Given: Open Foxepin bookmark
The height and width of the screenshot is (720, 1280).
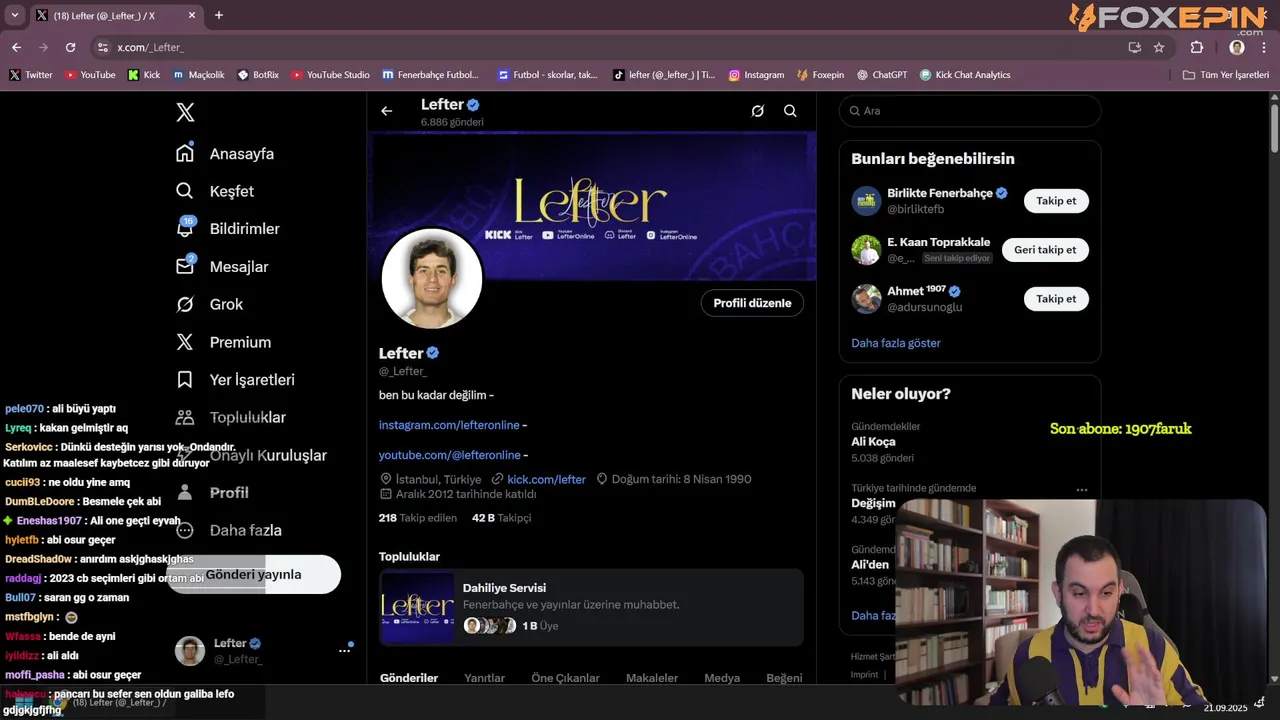Looking at the screenshot, I should (820, 75).
